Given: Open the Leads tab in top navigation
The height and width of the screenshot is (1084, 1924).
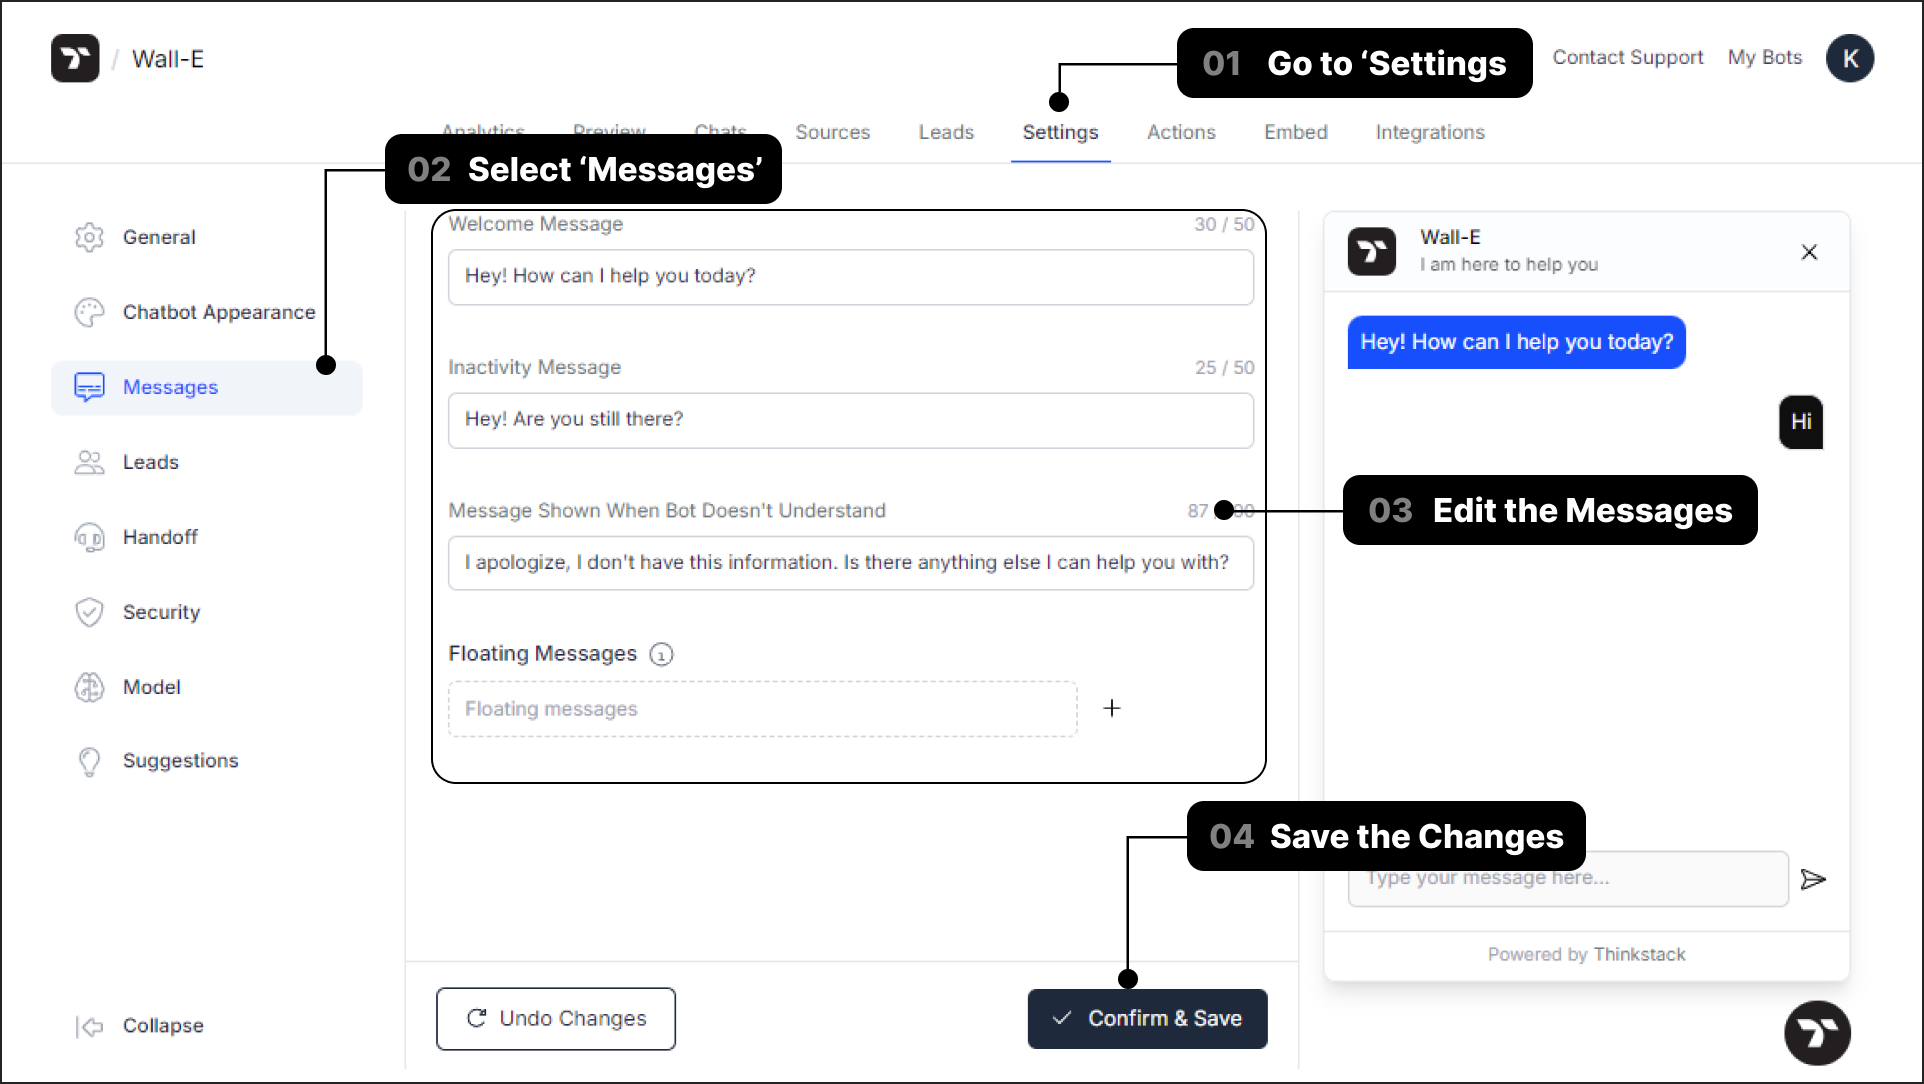Looking at the screenshot, I should point(946,132).
